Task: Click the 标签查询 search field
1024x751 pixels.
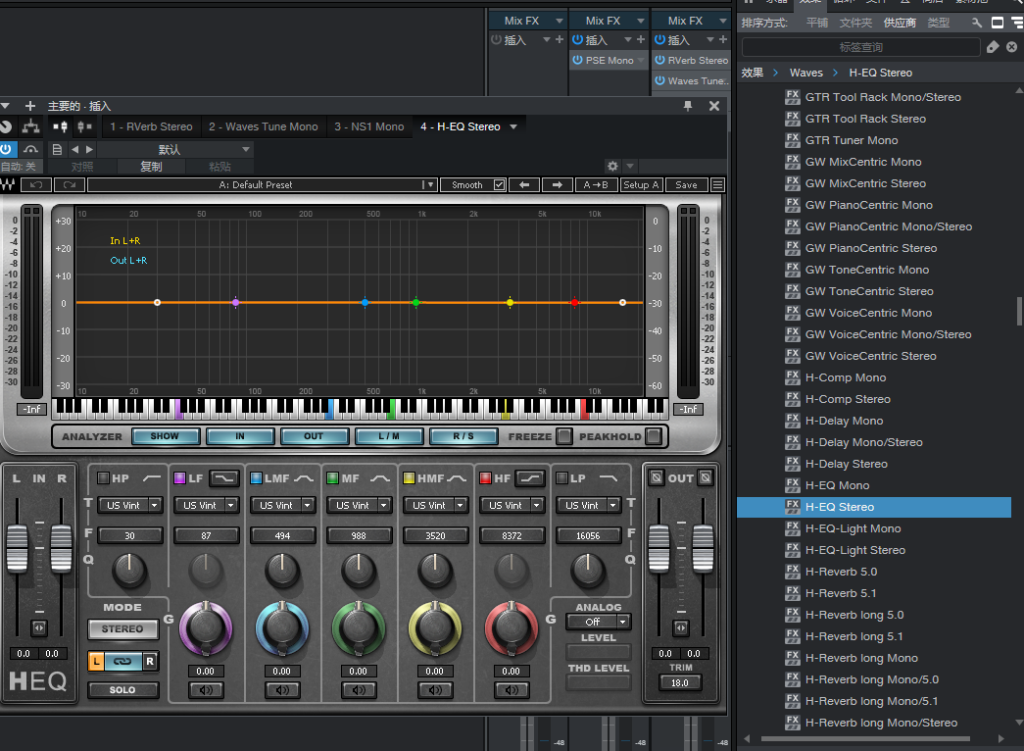Action: [861, 47]
